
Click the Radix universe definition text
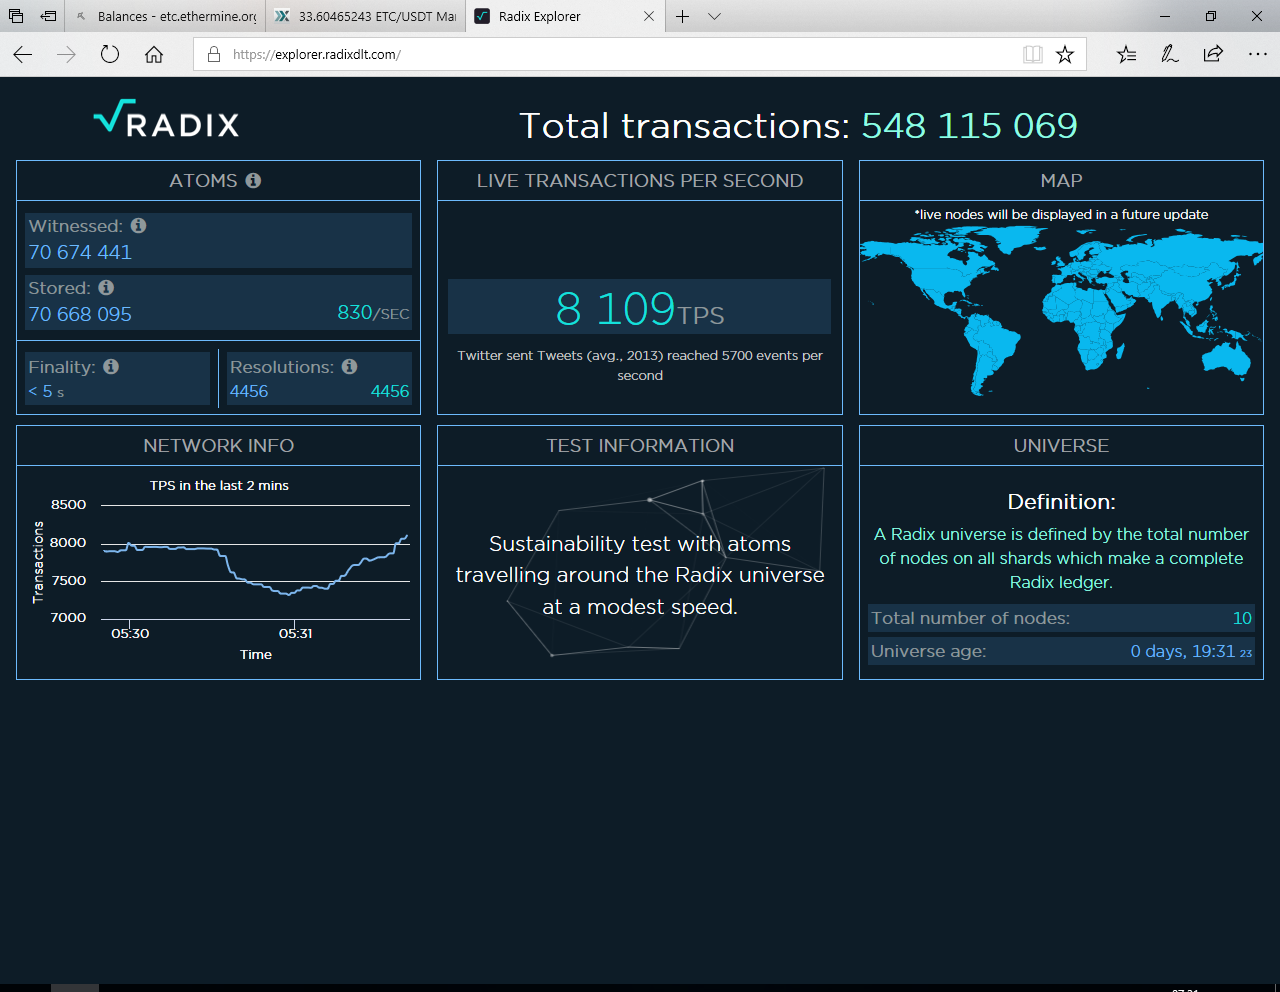pyautogui.click(x=1061, y=558)
